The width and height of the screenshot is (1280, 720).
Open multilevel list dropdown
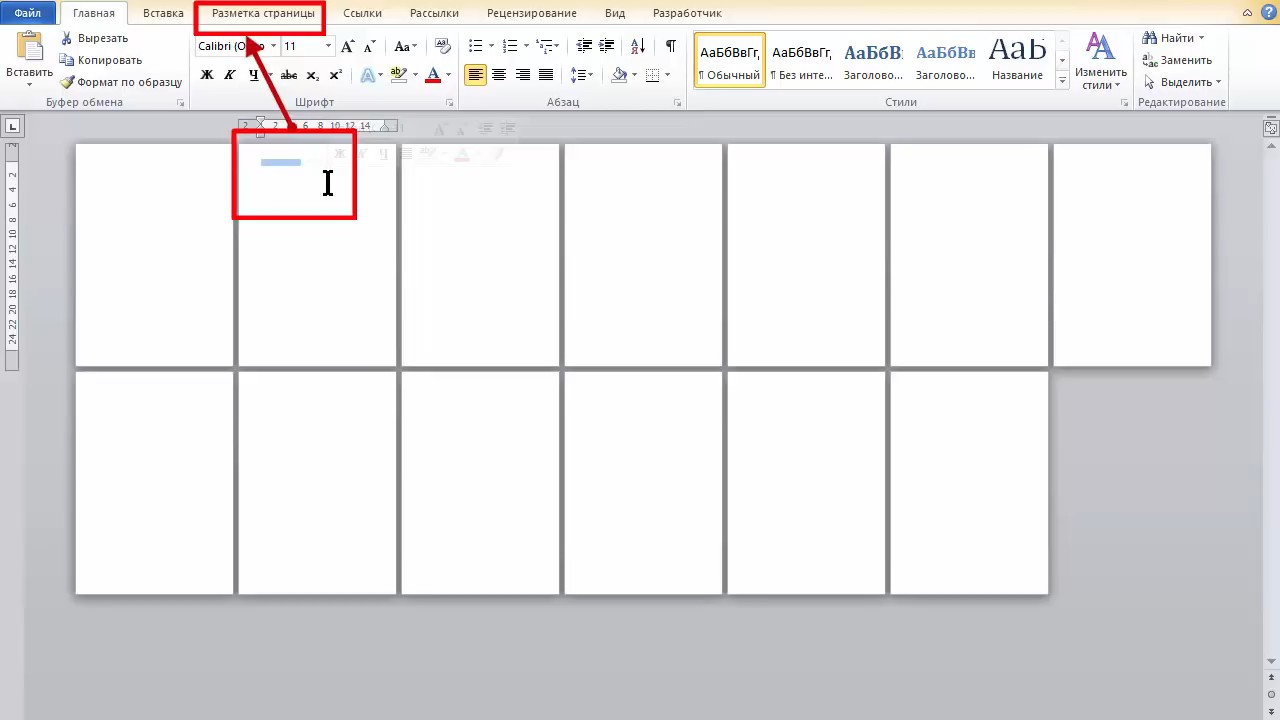pos(558,46)
